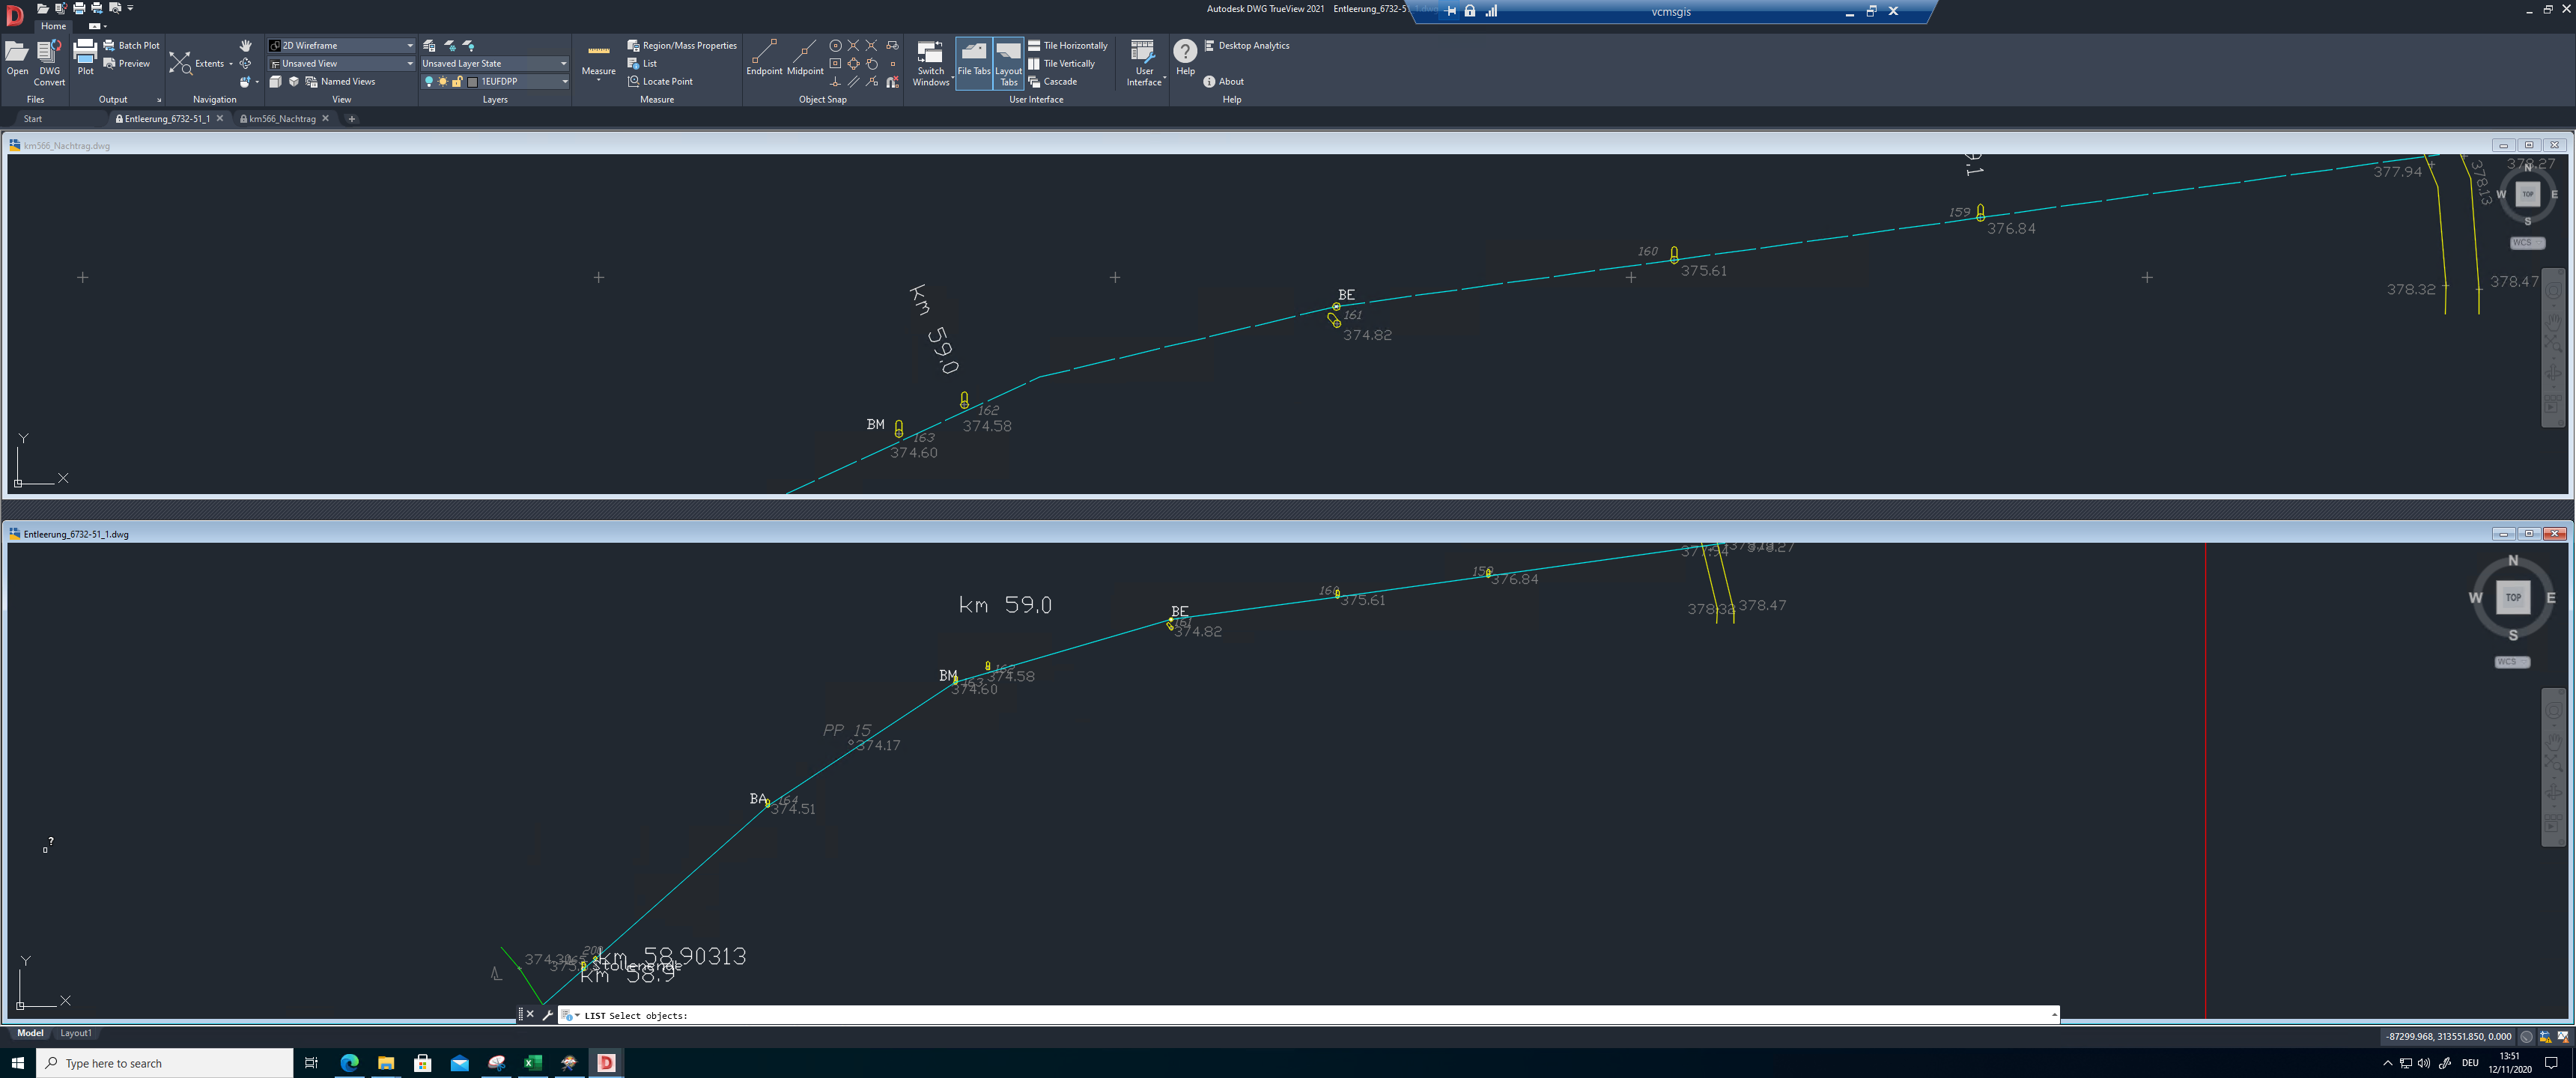Select the Model layout tab
The width and height of the screenshot is (2576, 1078).
click(x=30, y=1033)
